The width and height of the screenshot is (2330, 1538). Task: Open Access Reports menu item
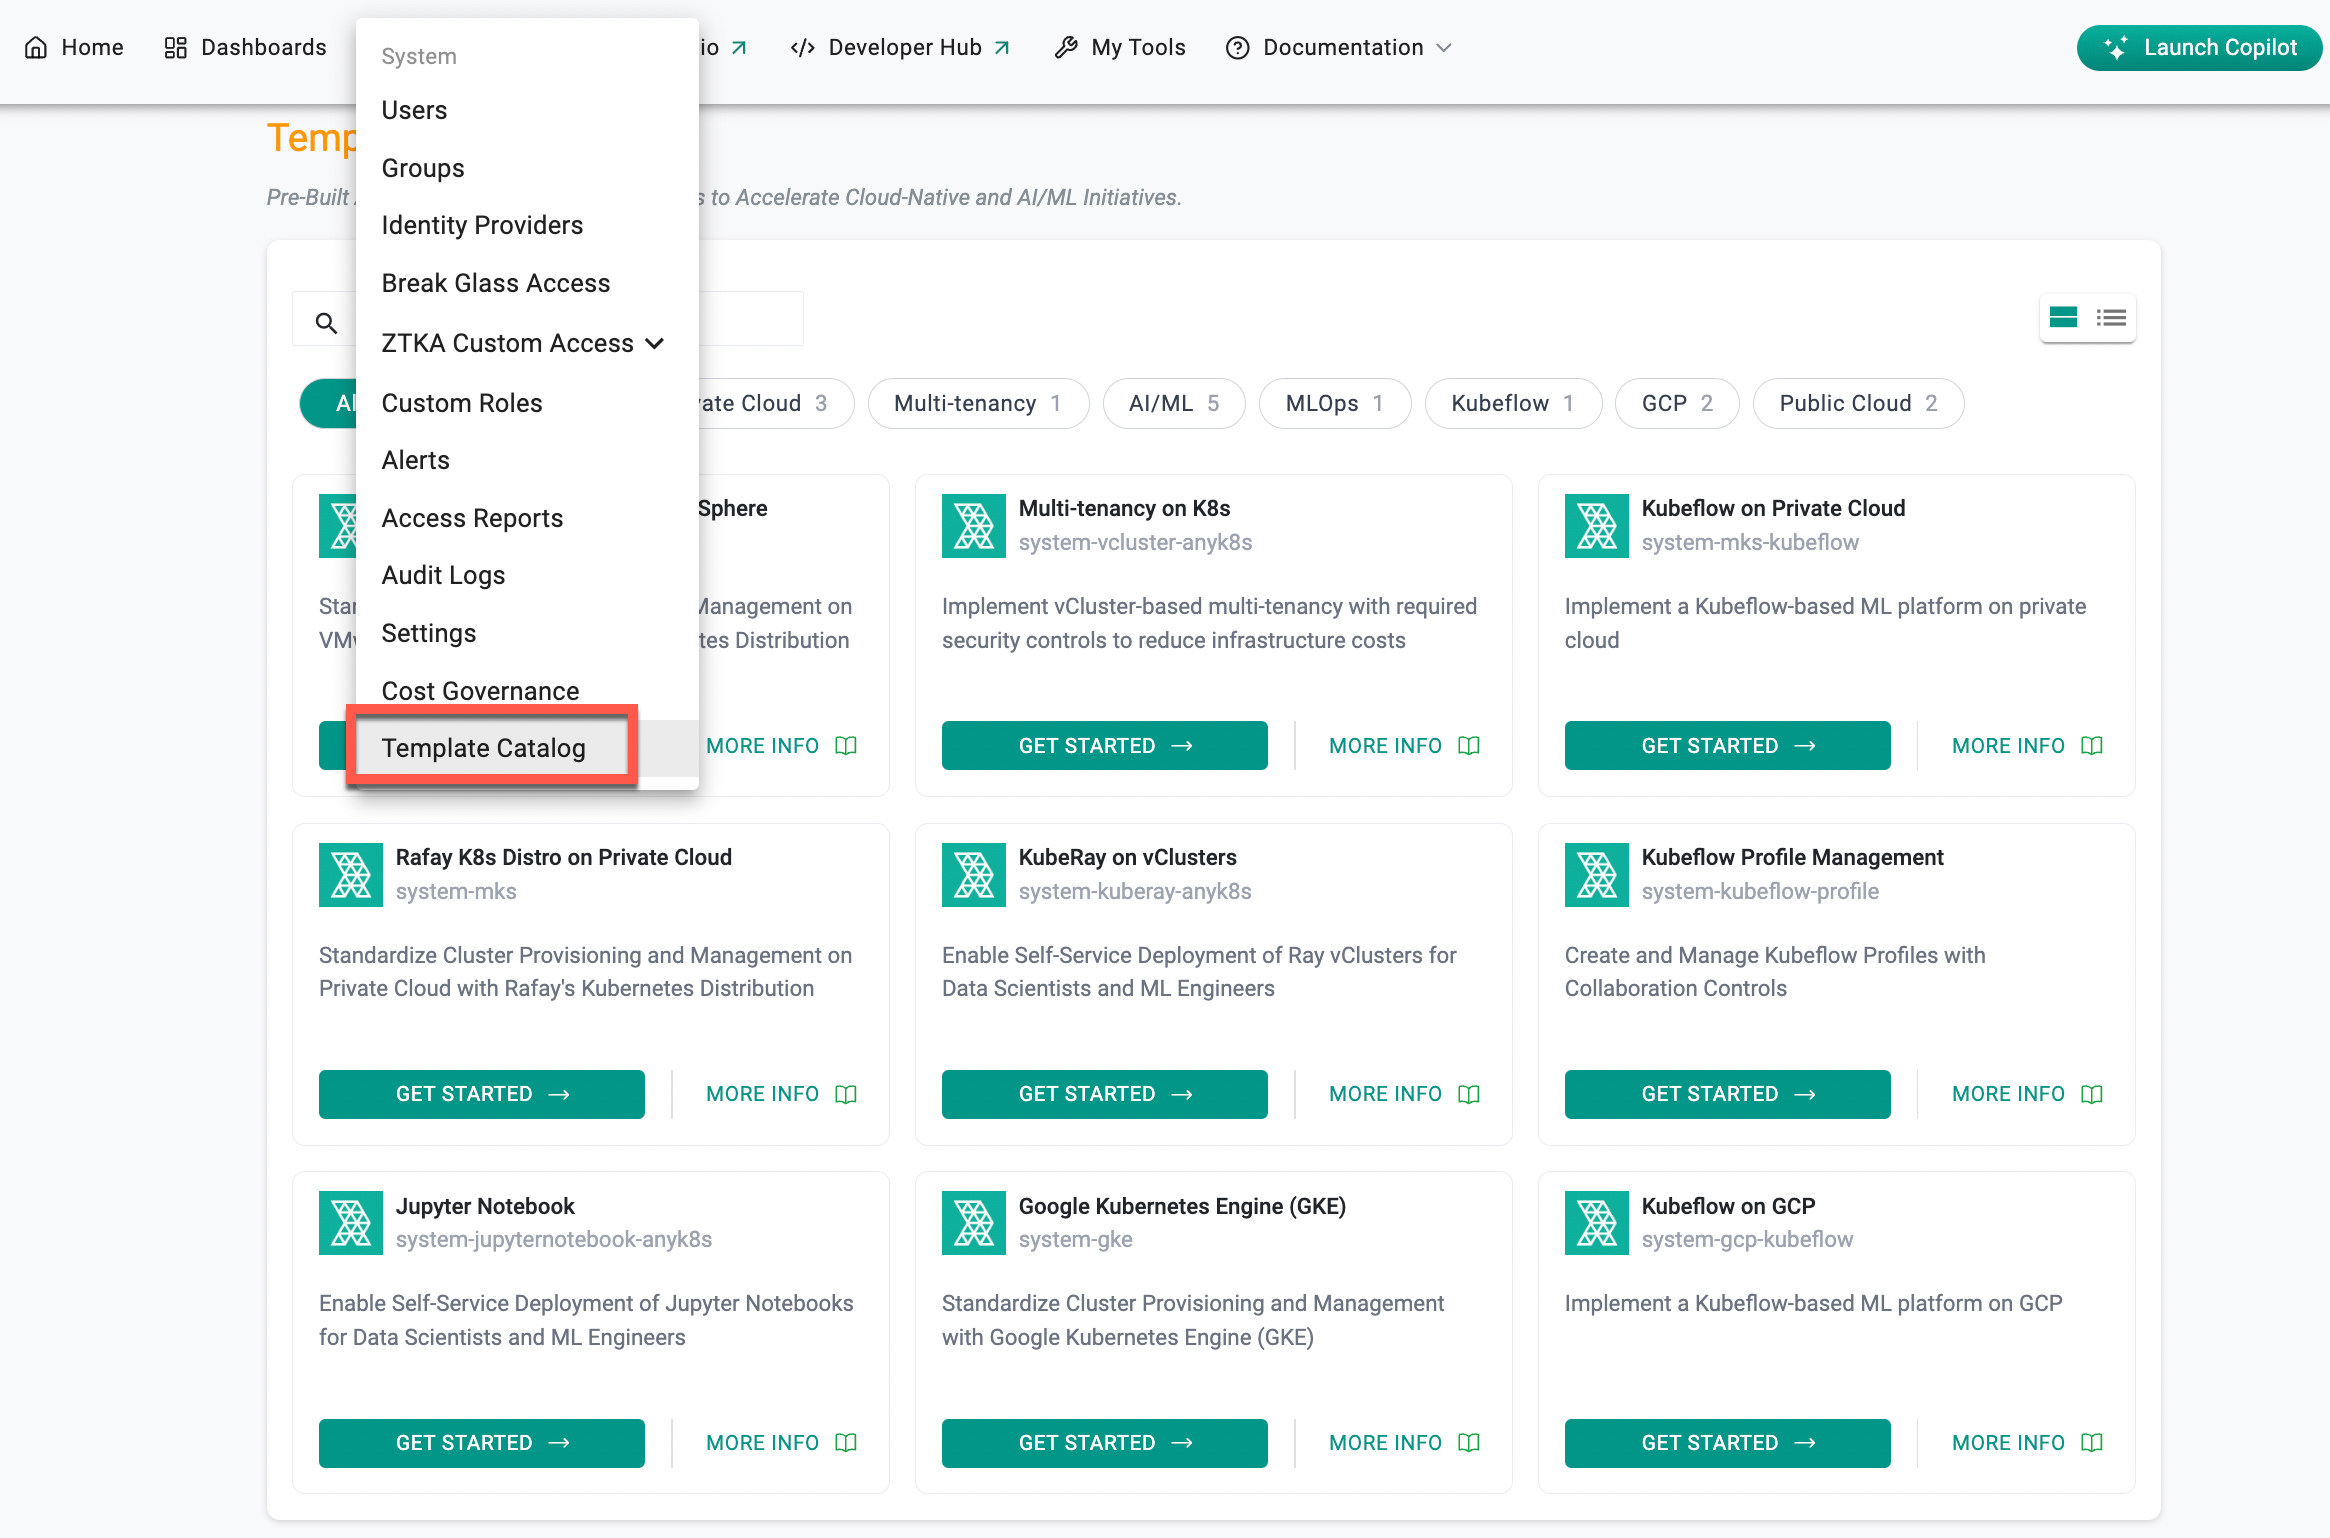coord(527,518)
